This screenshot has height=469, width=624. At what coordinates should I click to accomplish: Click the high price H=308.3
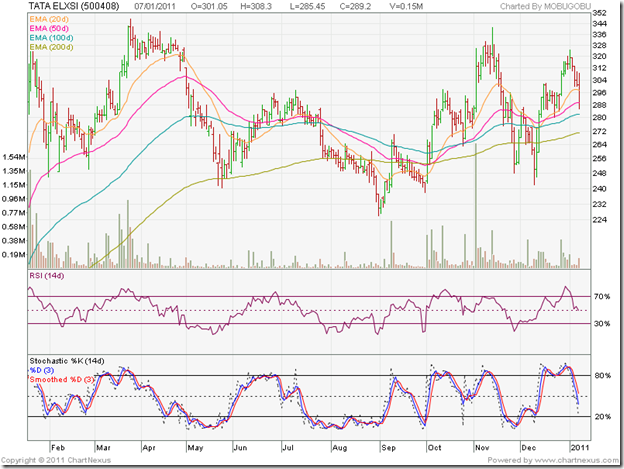256,6
